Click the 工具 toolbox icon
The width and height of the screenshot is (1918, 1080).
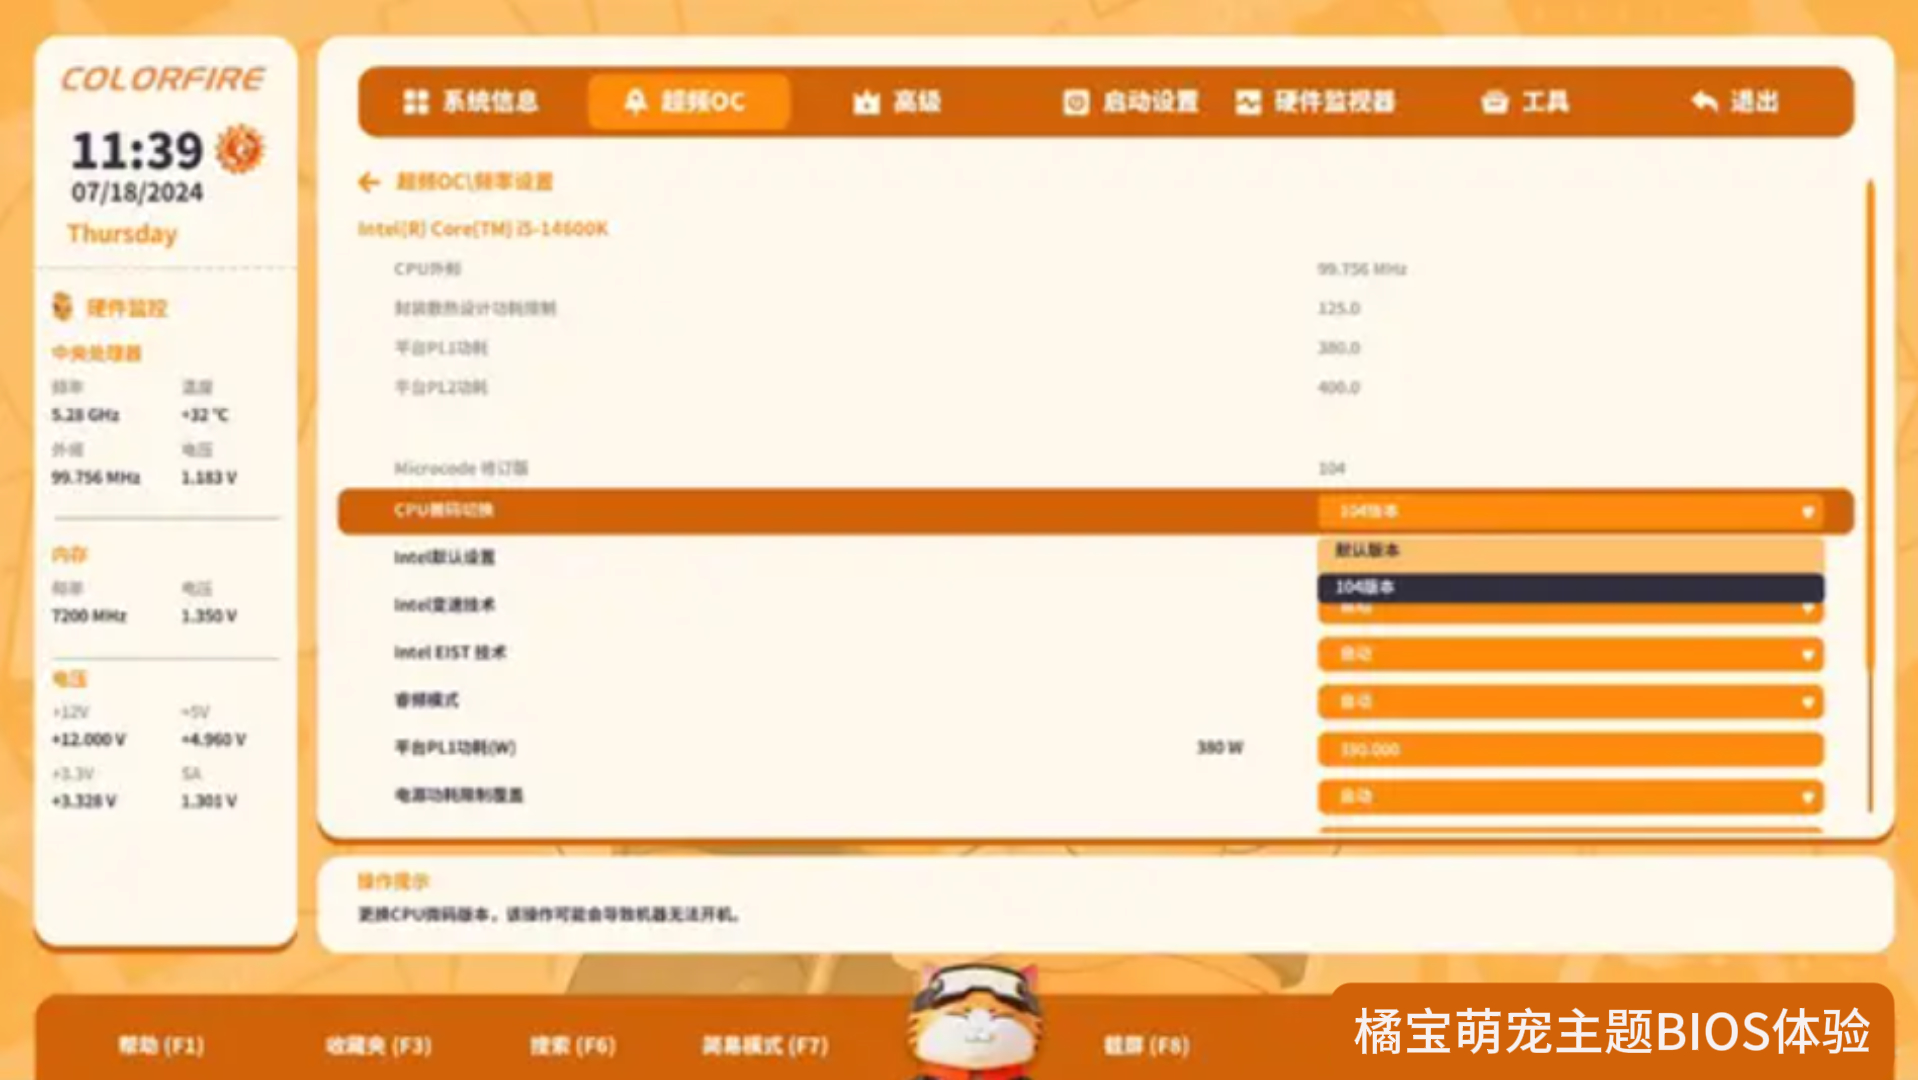click(x=1494, y=102)
